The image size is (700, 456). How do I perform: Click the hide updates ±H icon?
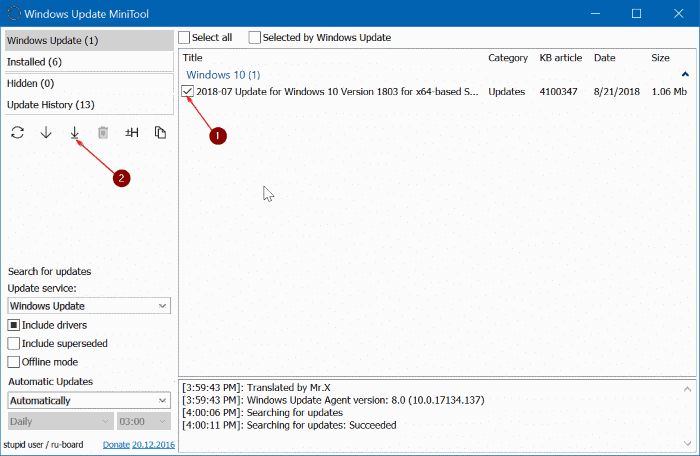(132, 133)
